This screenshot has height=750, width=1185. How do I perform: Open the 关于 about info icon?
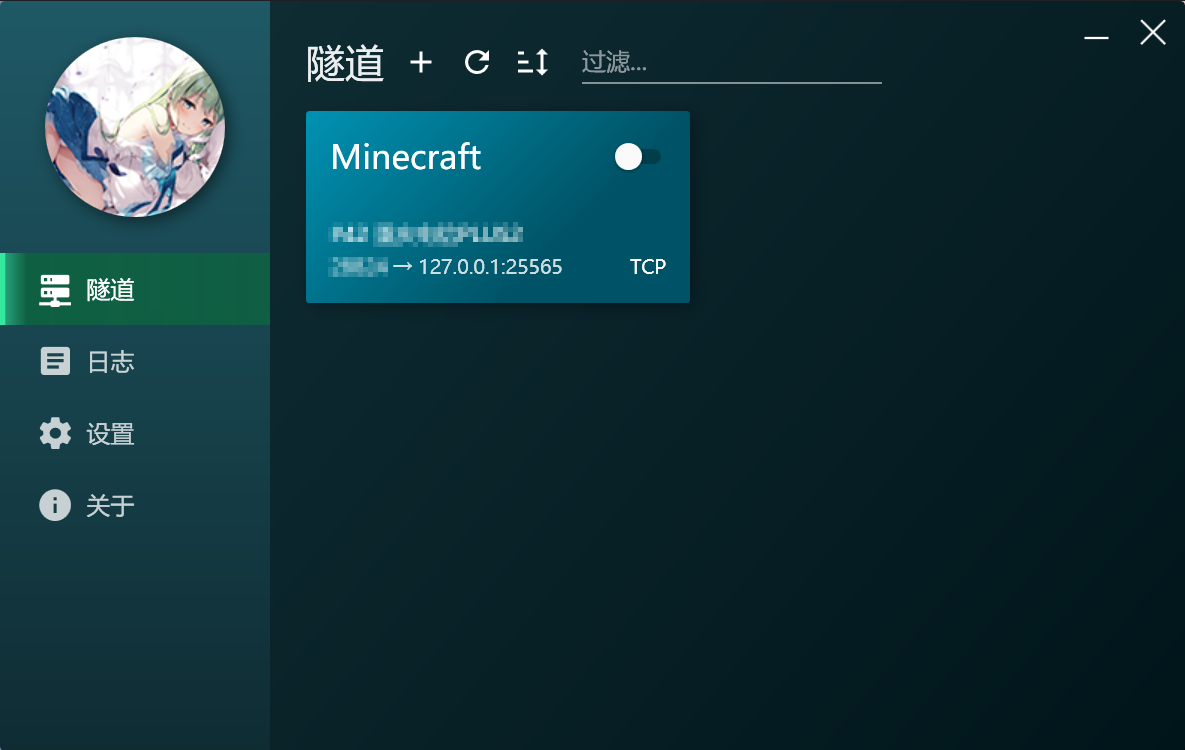tap(55, 505)
